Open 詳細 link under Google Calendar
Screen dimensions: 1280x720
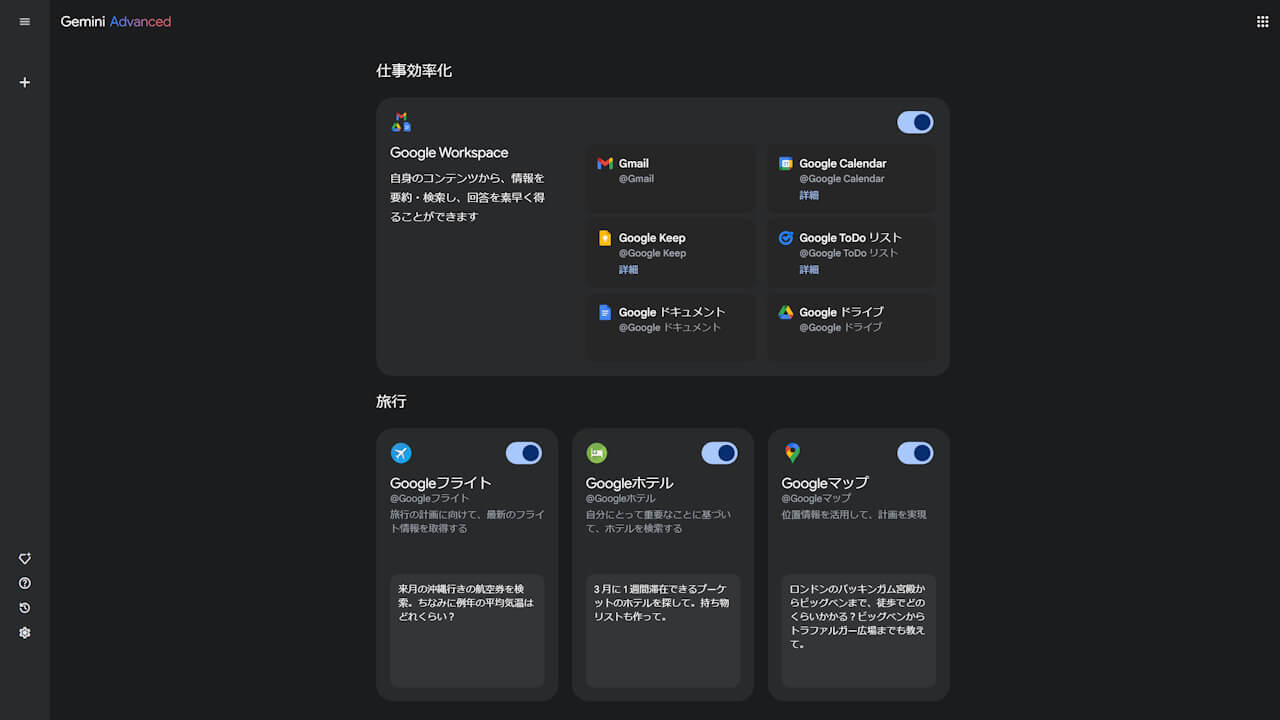(x=808, y=195)
